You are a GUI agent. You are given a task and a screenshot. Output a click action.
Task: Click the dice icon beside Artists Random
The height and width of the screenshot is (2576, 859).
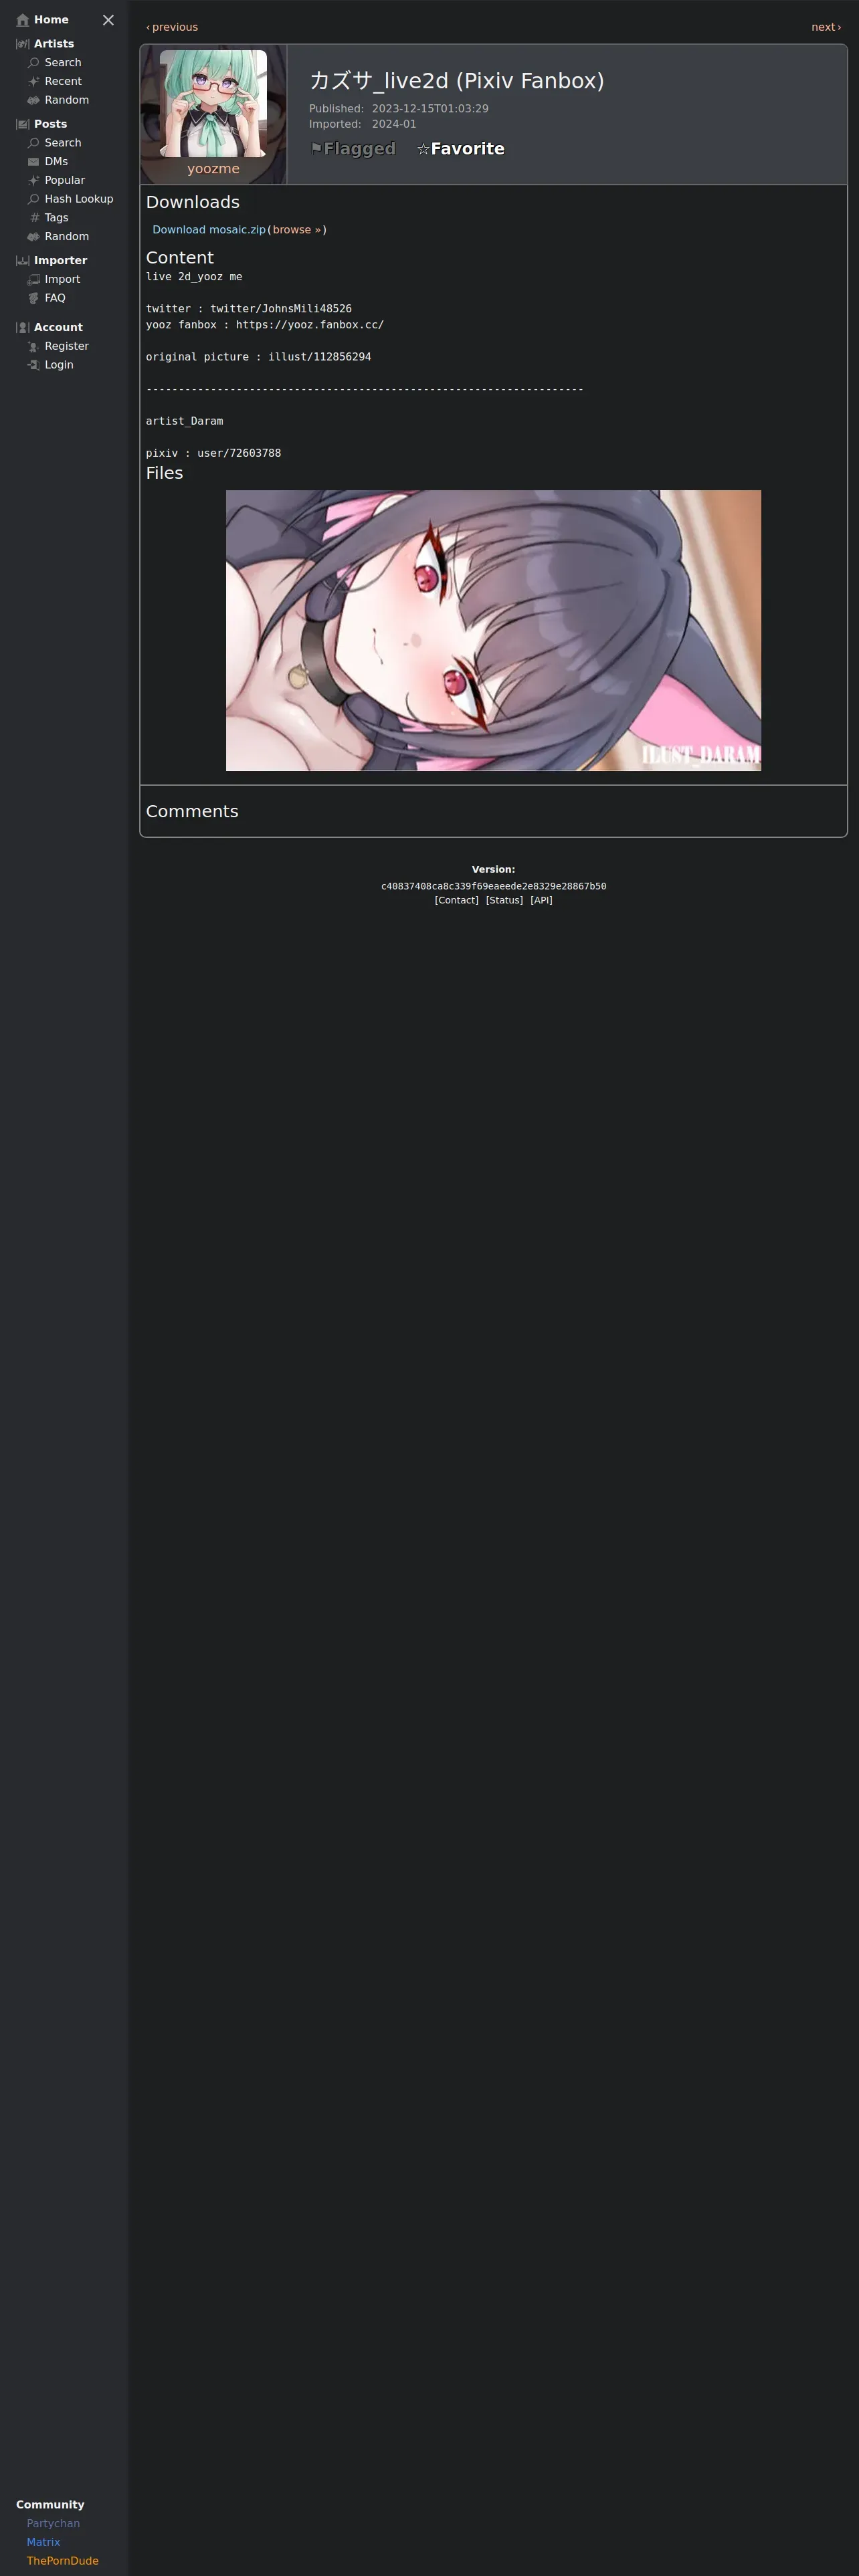(34, 100)
